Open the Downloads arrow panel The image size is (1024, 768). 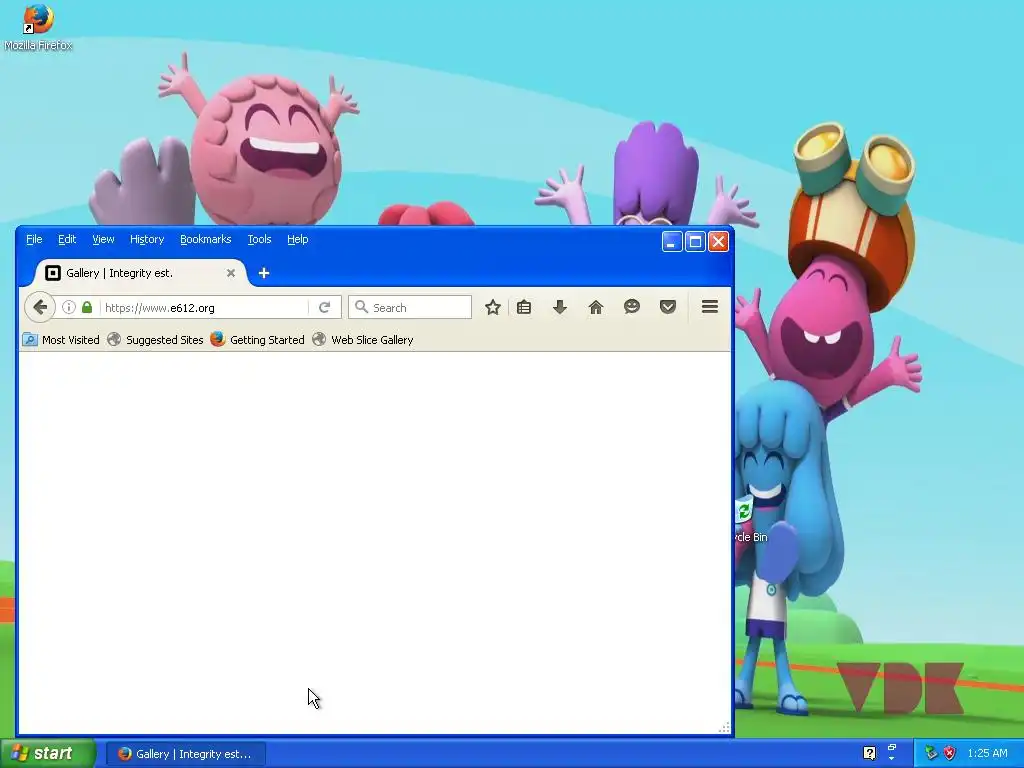[x=560, y=307]
